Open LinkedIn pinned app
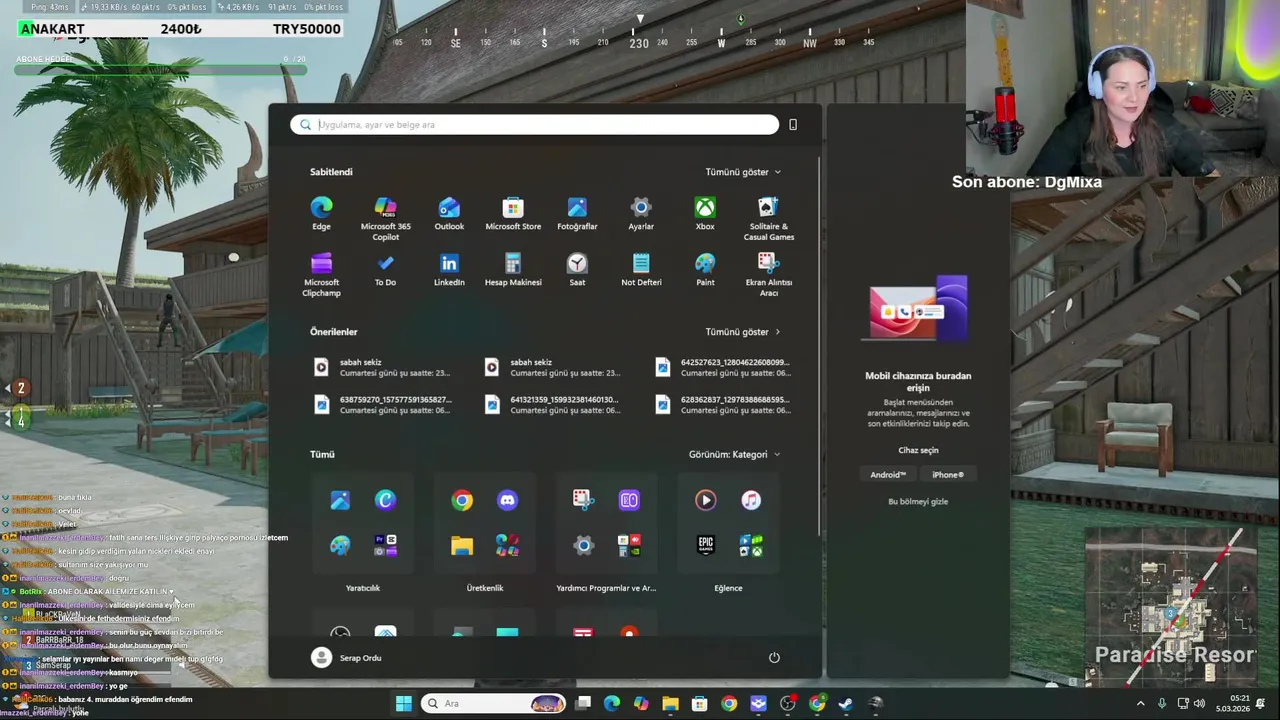Screen dimensions: 1280x720 (449, 269)
